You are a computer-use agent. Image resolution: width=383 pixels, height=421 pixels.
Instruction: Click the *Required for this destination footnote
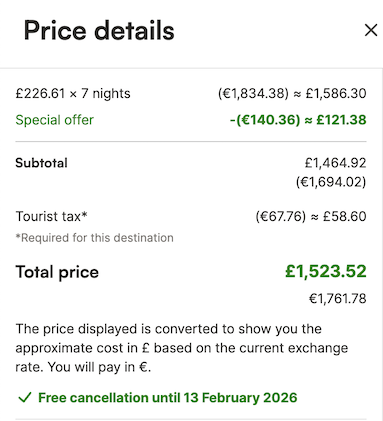tap(95, 238)
